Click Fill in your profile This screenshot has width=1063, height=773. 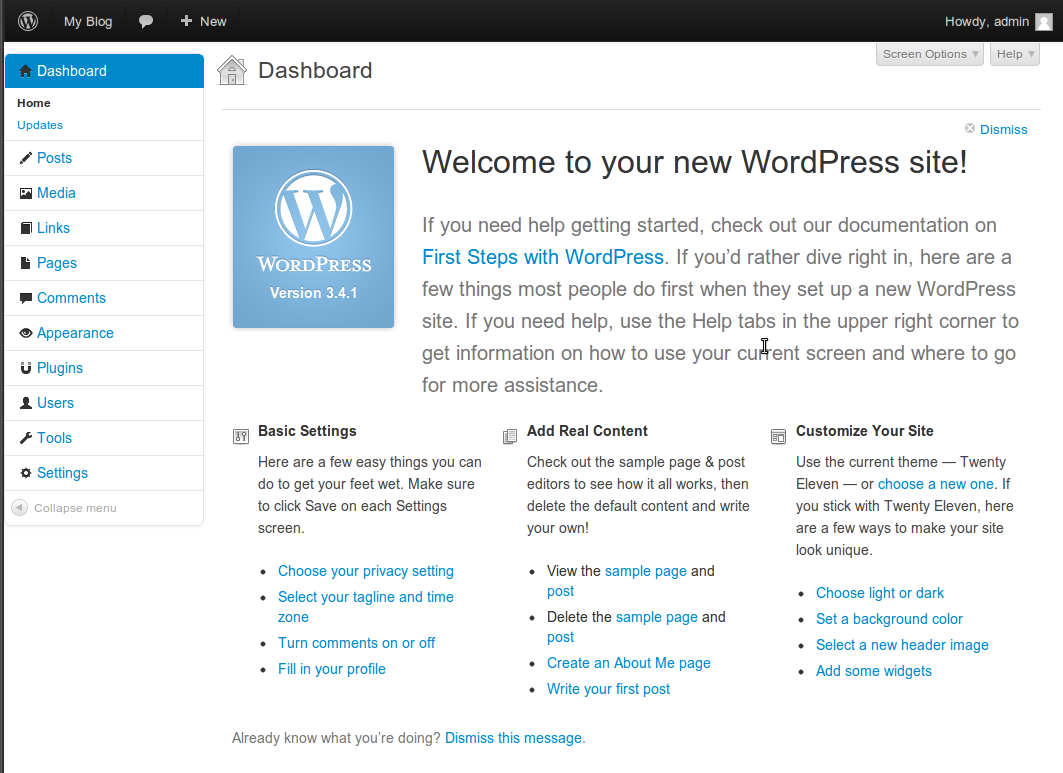coord(332,669)
